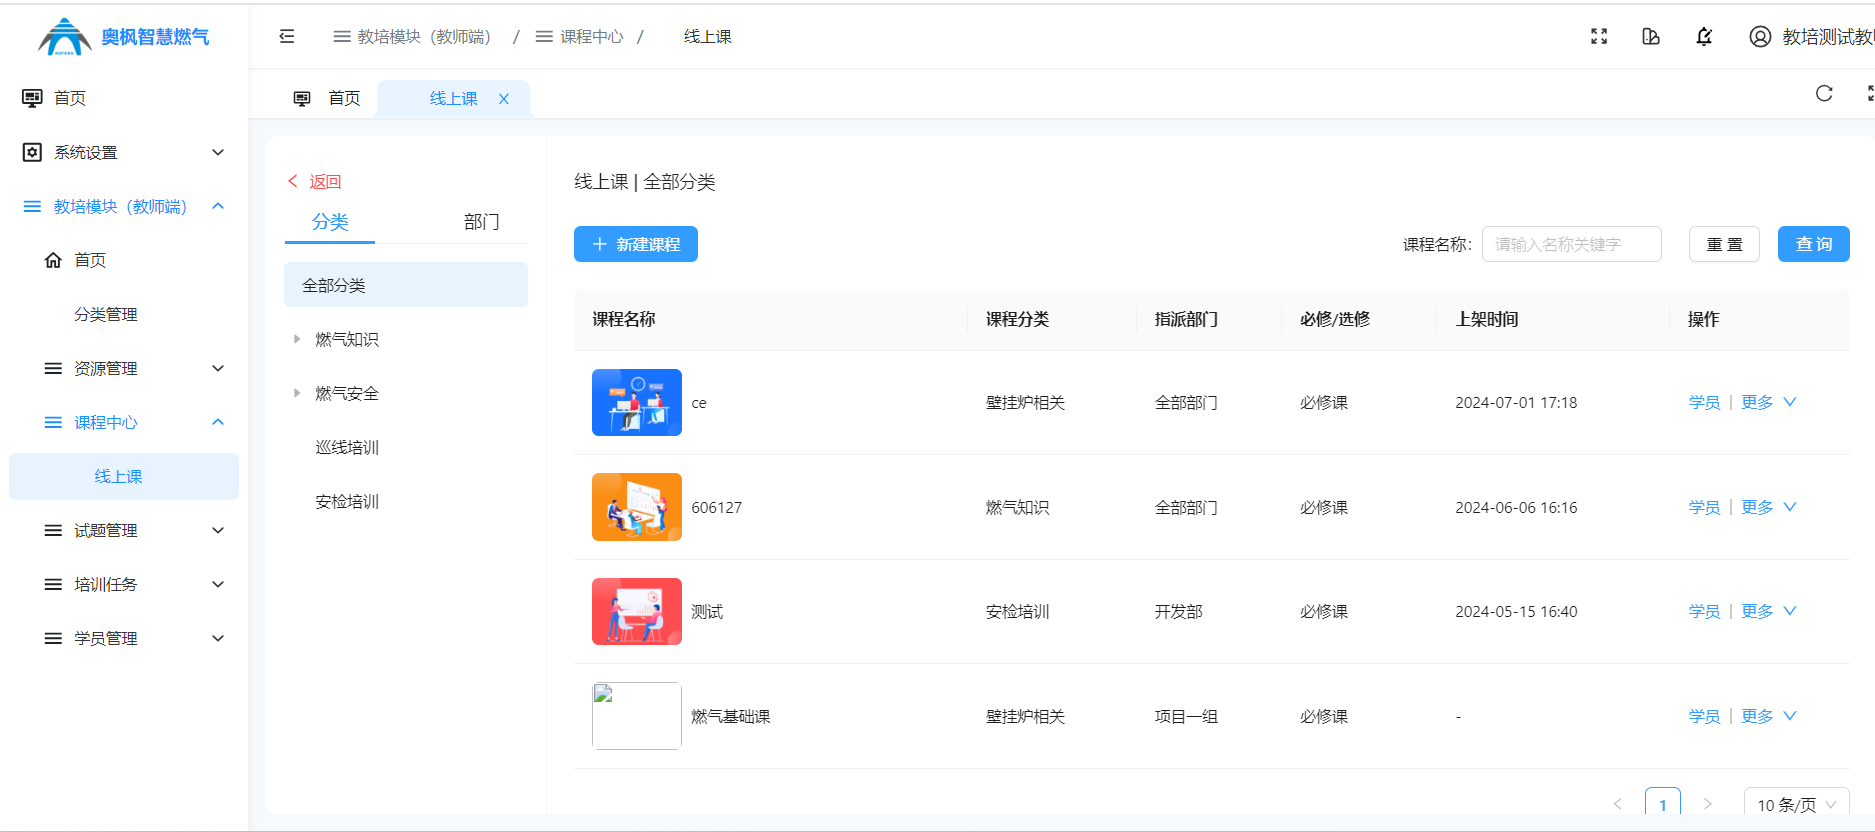Close the 线上课 tab with X
Viewport: 1875px width, 832px height.
pos(504,98)
